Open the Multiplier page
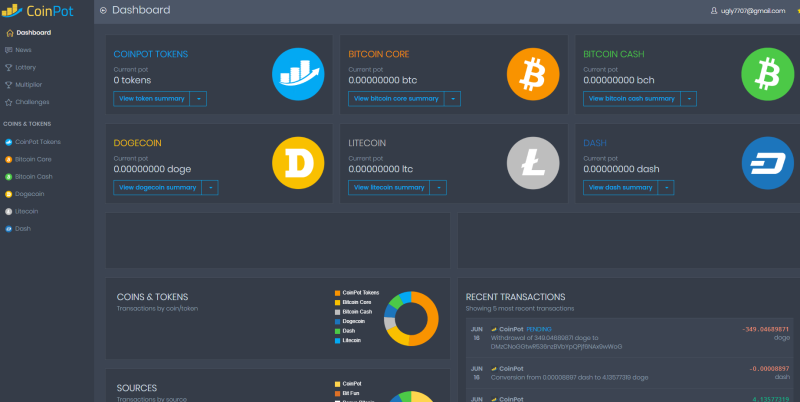Screen dimensions: 800x402 29,85
